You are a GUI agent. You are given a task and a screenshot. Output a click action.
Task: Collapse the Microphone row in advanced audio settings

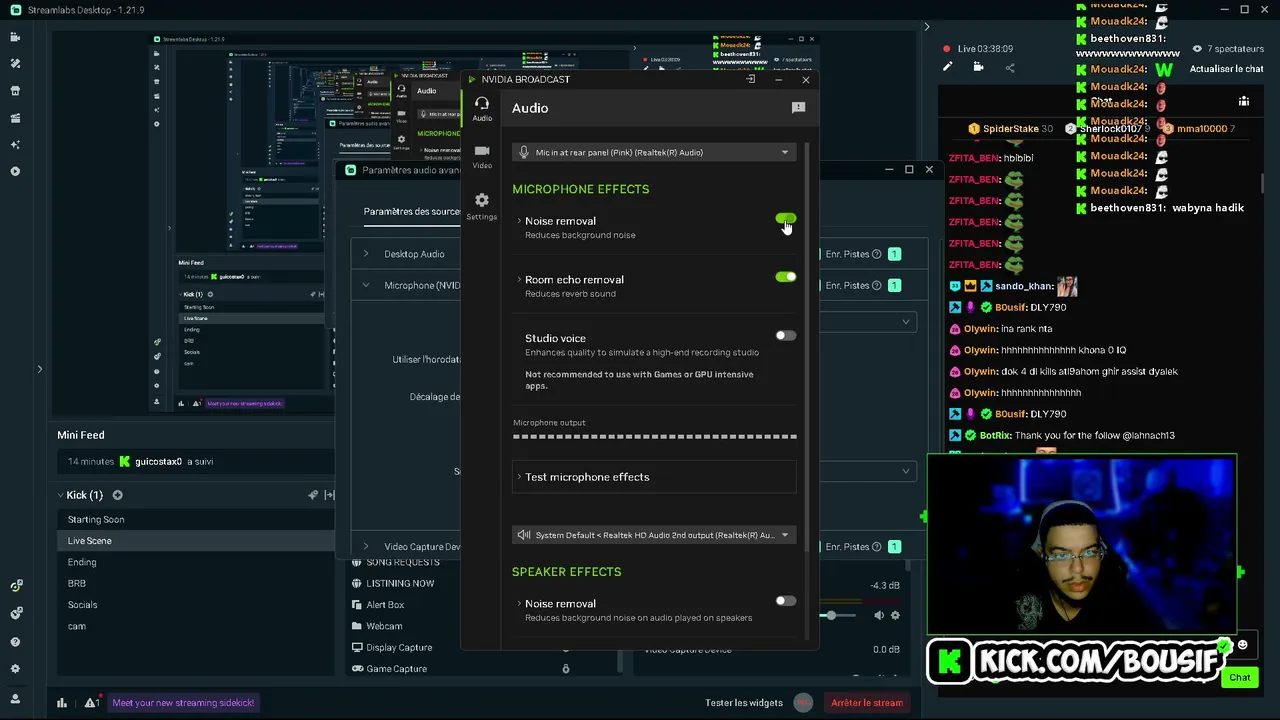coord(366,285)
